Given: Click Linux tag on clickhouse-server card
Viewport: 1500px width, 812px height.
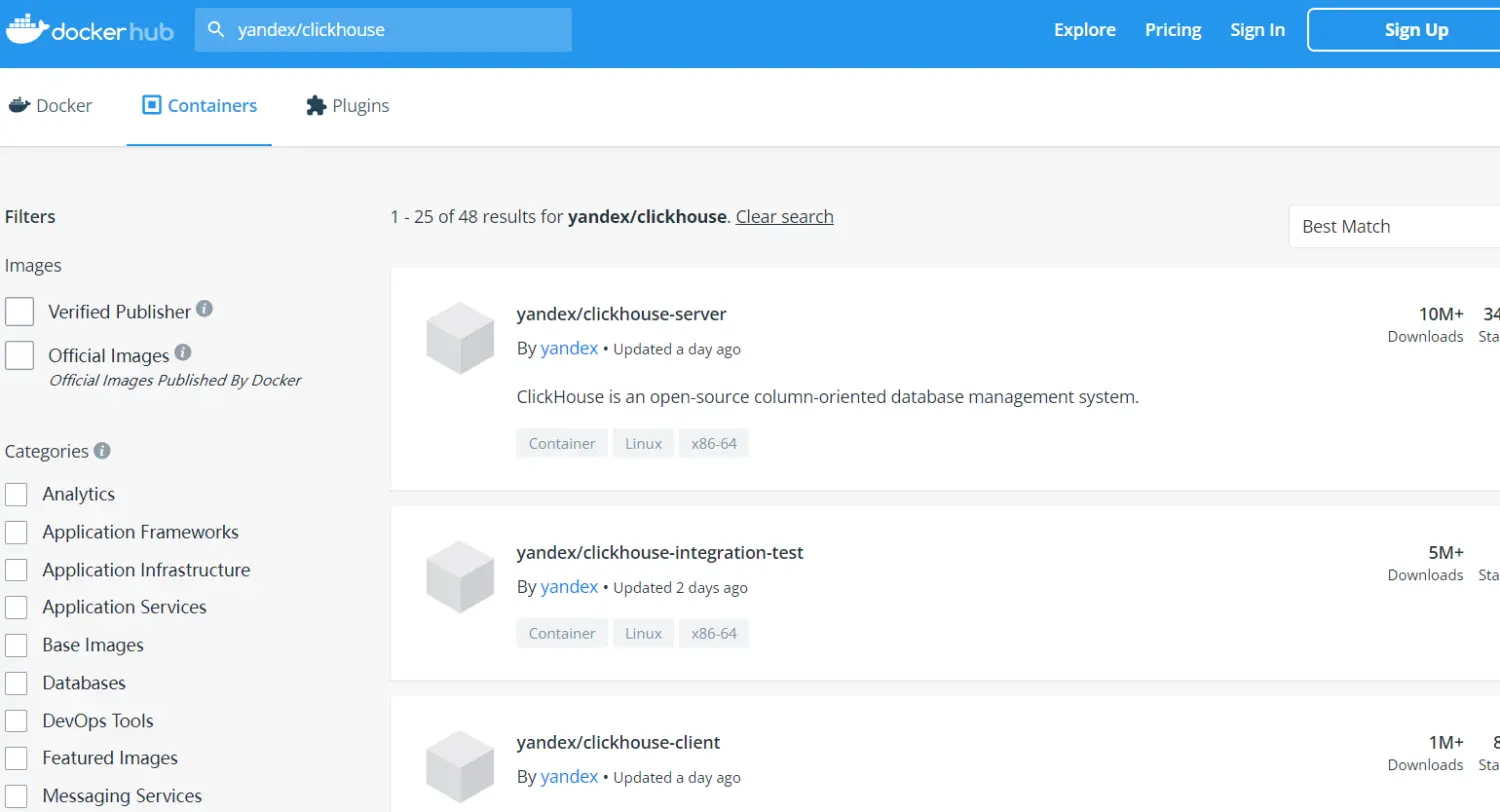Looking at the screenshot, I should tap(643, 443).
